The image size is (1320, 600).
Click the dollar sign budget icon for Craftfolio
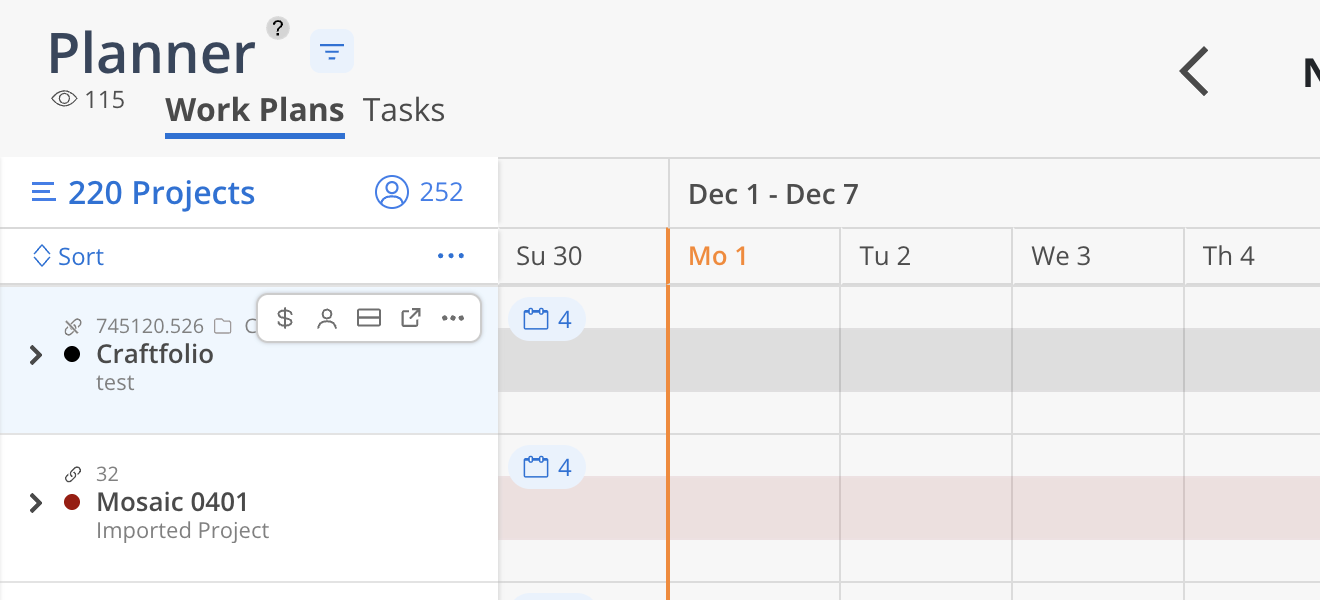click(285, 318)
